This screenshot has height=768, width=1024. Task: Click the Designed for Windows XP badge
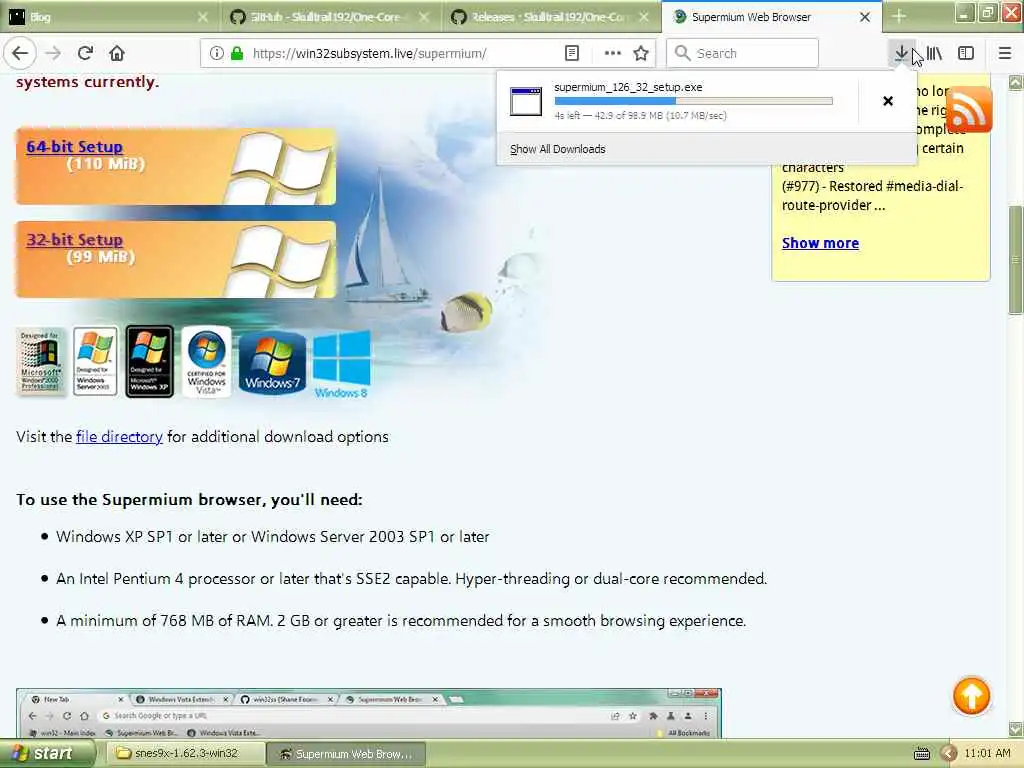point(150,362)
